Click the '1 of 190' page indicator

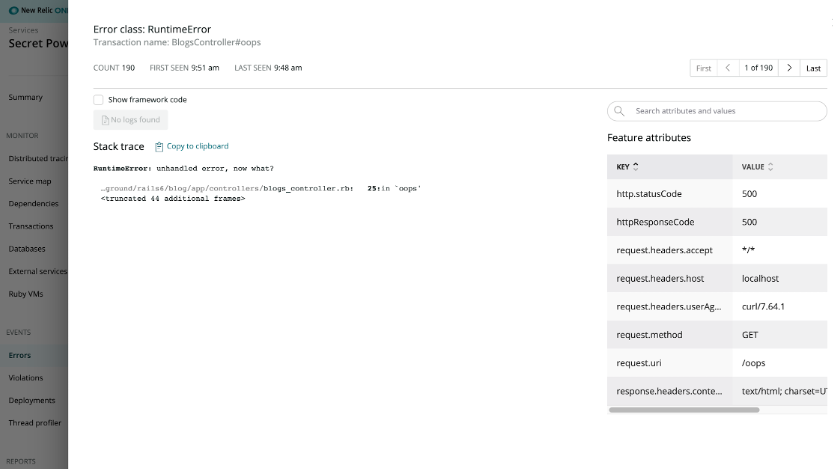click(x=759, y=68)
